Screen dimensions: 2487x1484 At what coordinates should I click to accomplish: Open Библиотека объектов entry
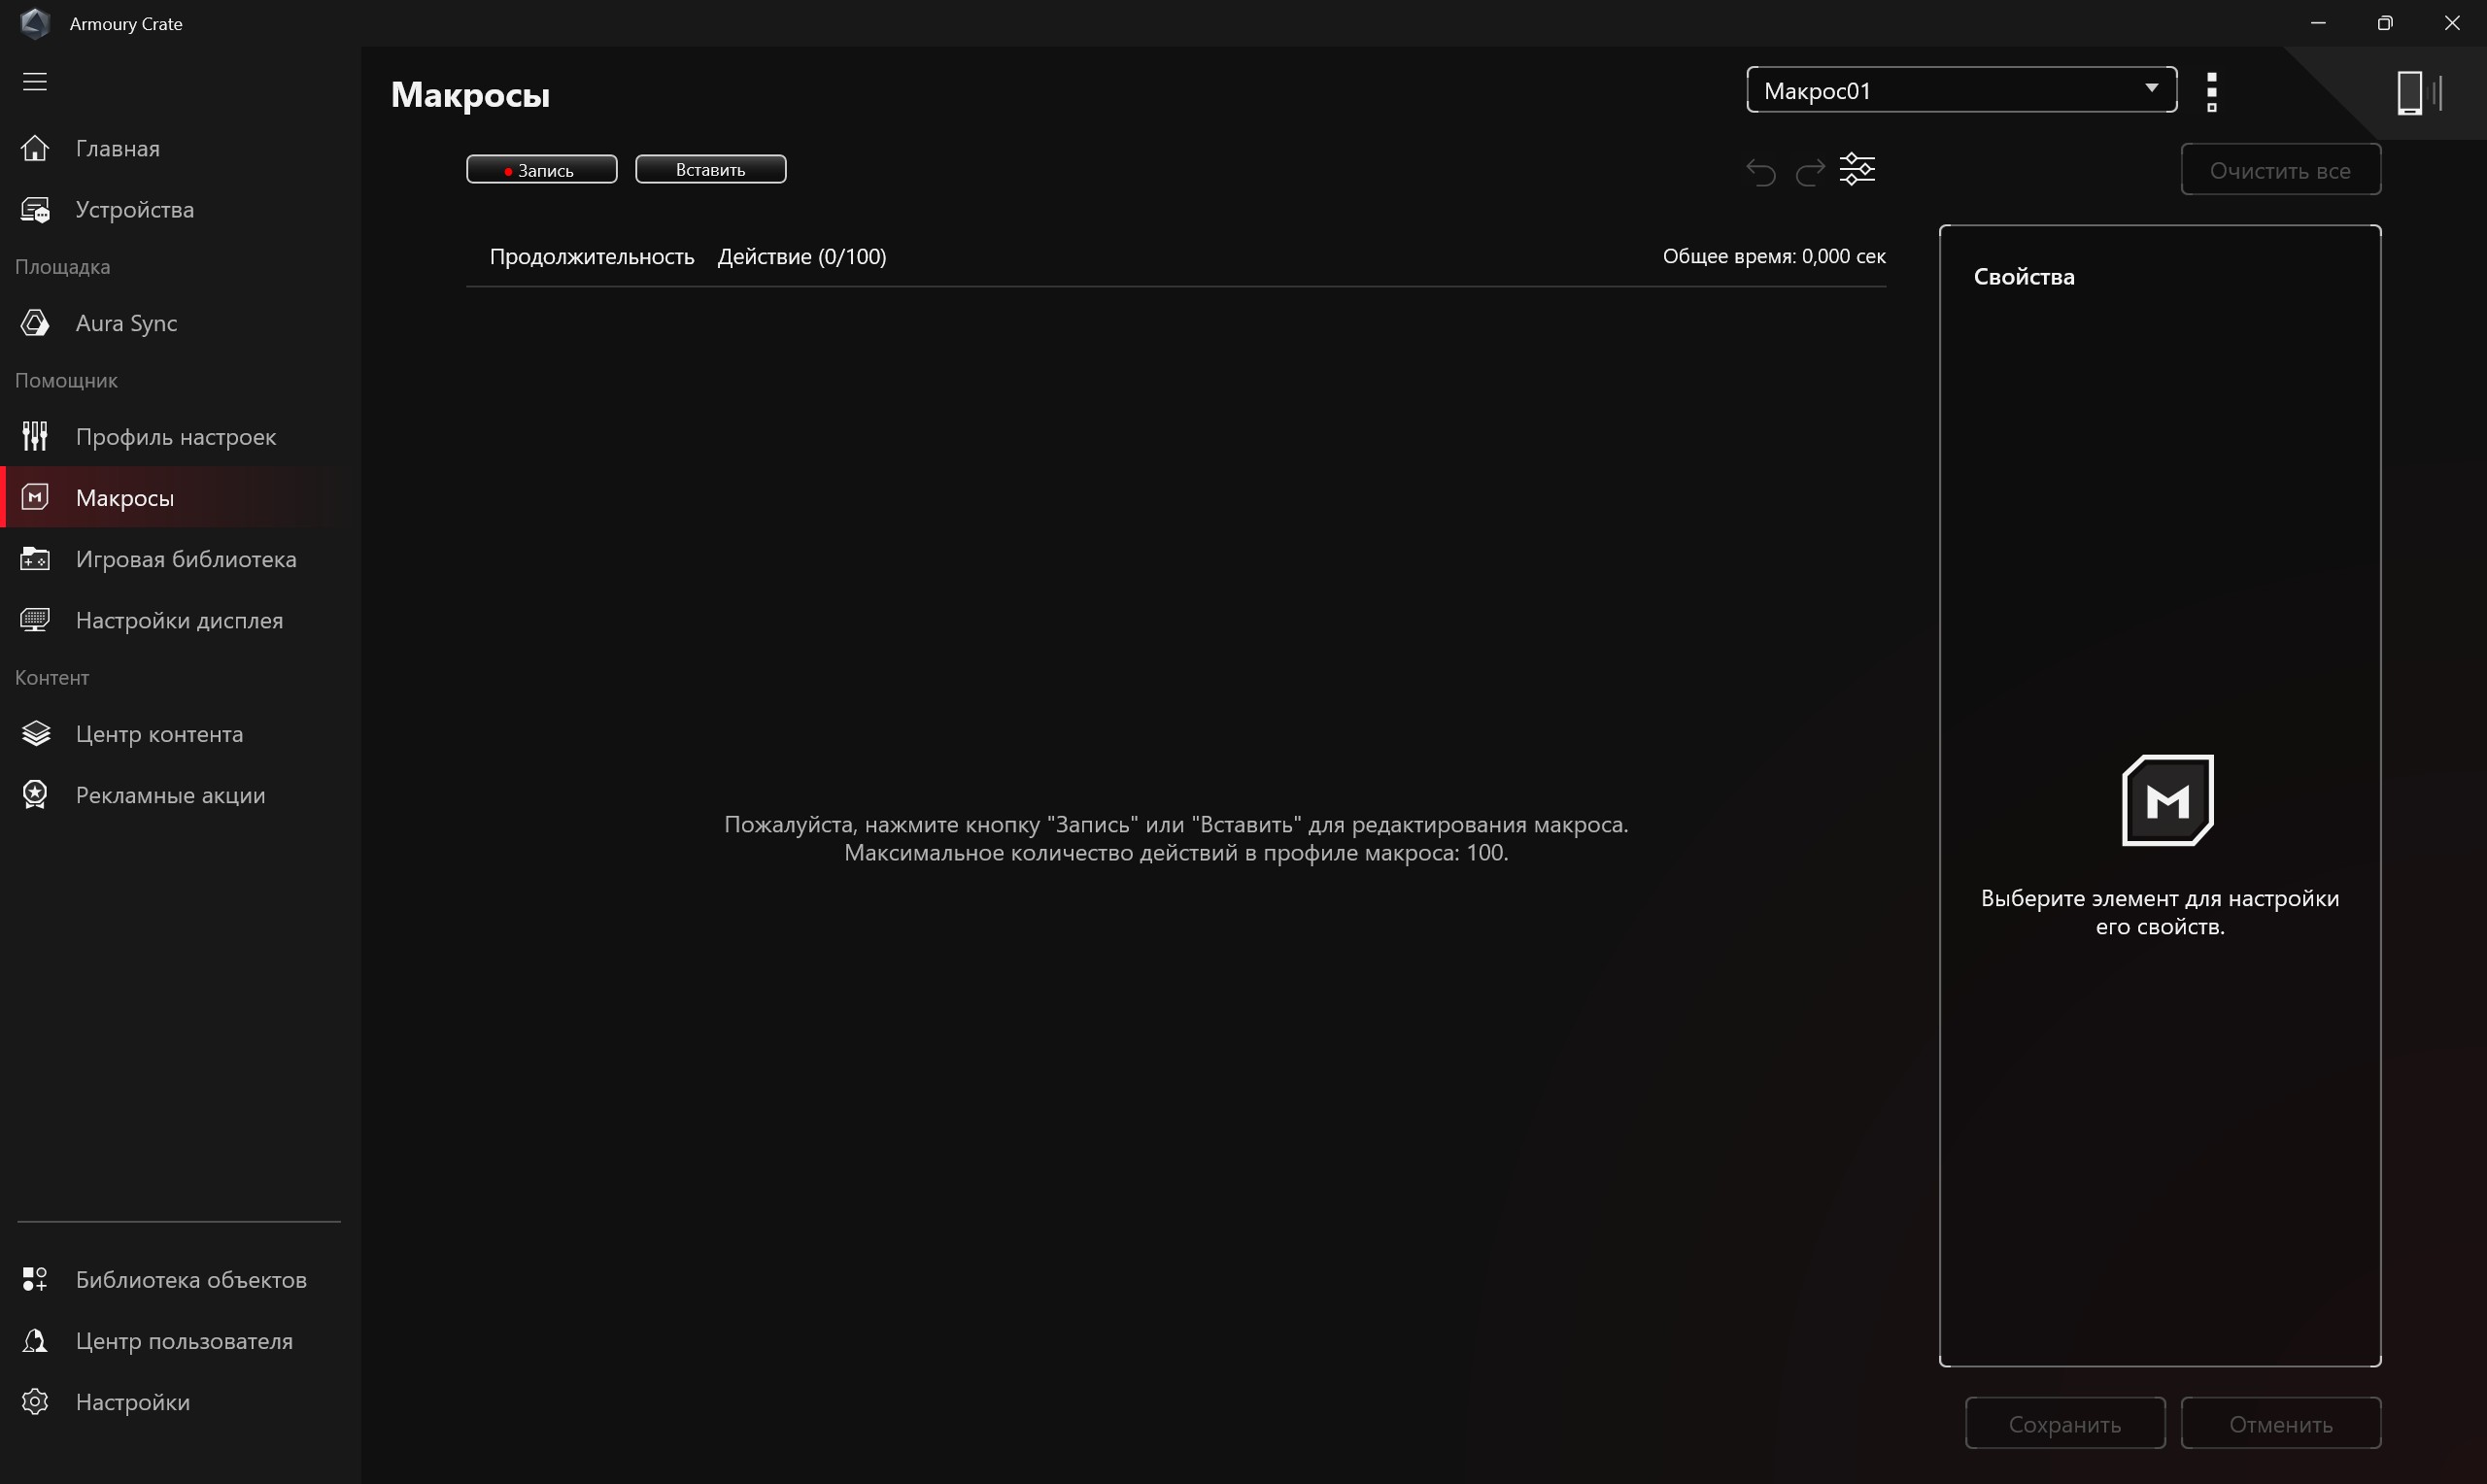click(180, 1279)
